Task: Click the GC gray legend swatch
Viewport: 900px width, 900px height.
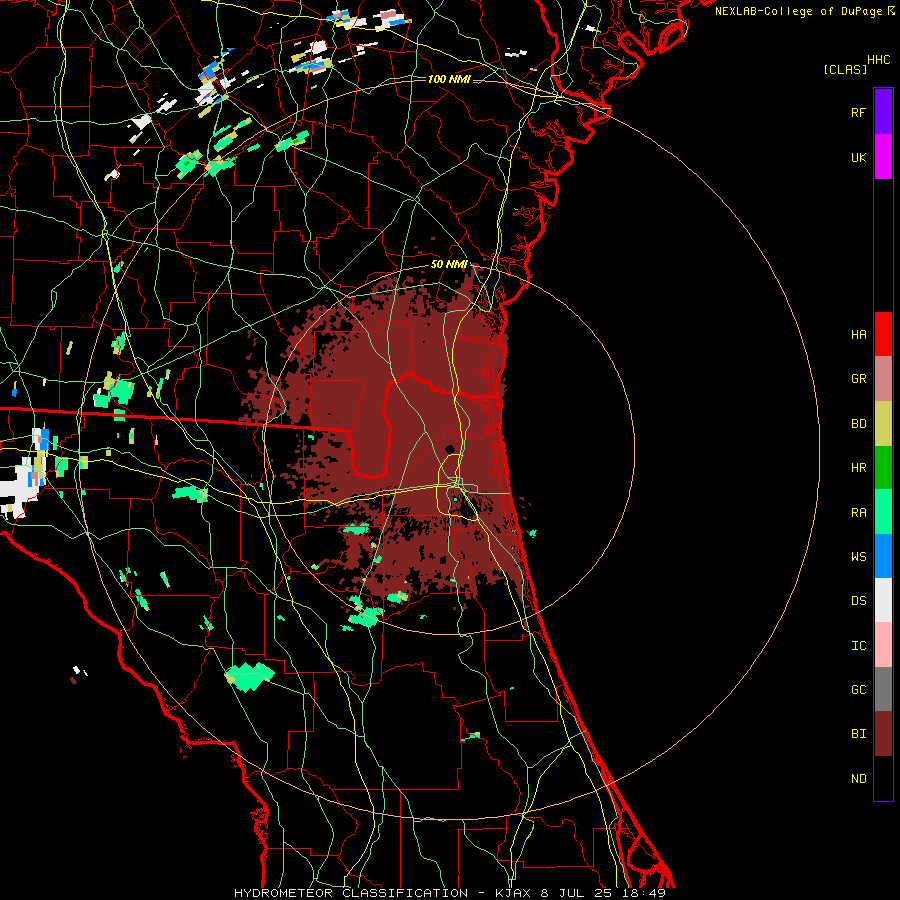Action: coord(883,689)
